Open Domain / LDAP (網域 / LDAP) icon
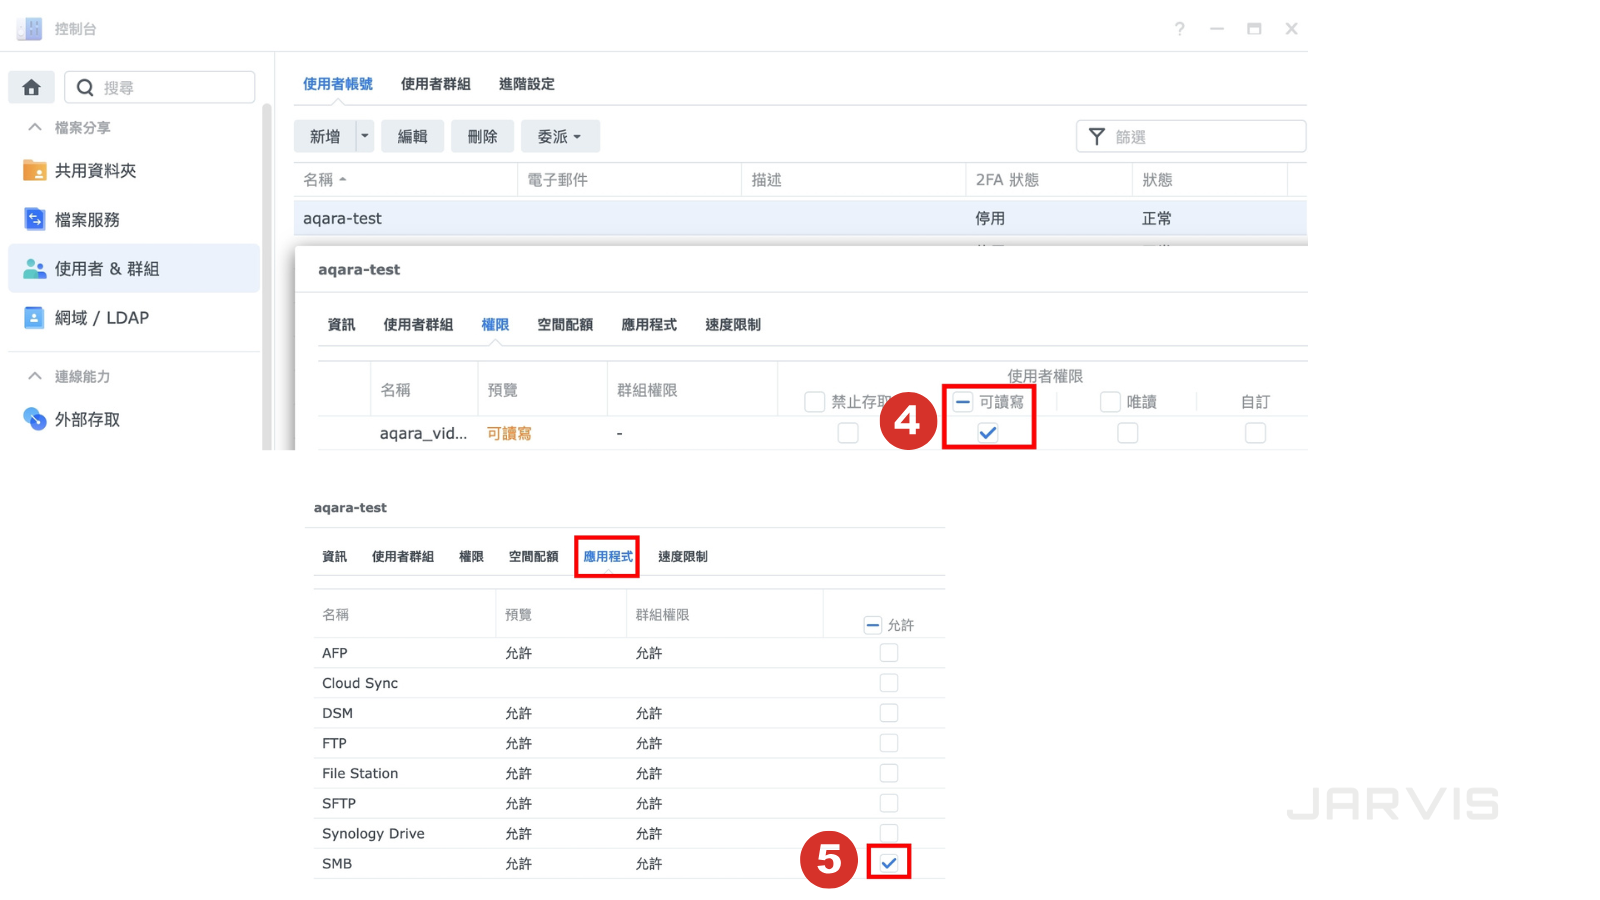This screenshot has height=900, width=1600. (x=34, y=318)
